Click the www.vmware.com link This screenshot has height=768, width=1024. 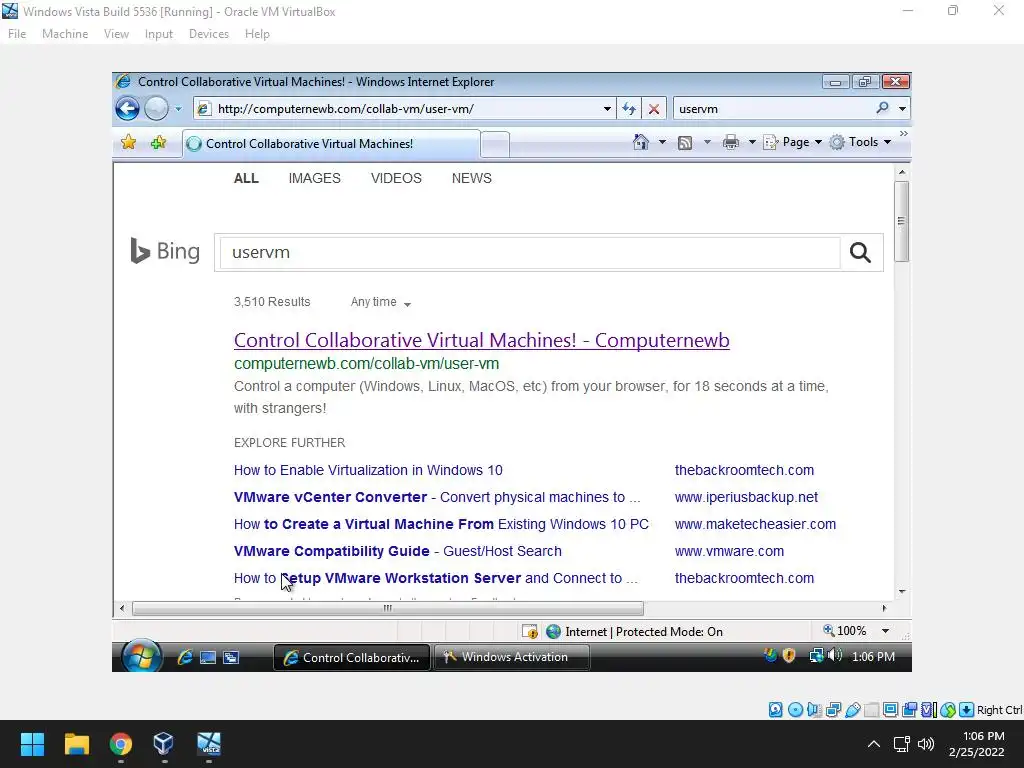coord(729,551)
